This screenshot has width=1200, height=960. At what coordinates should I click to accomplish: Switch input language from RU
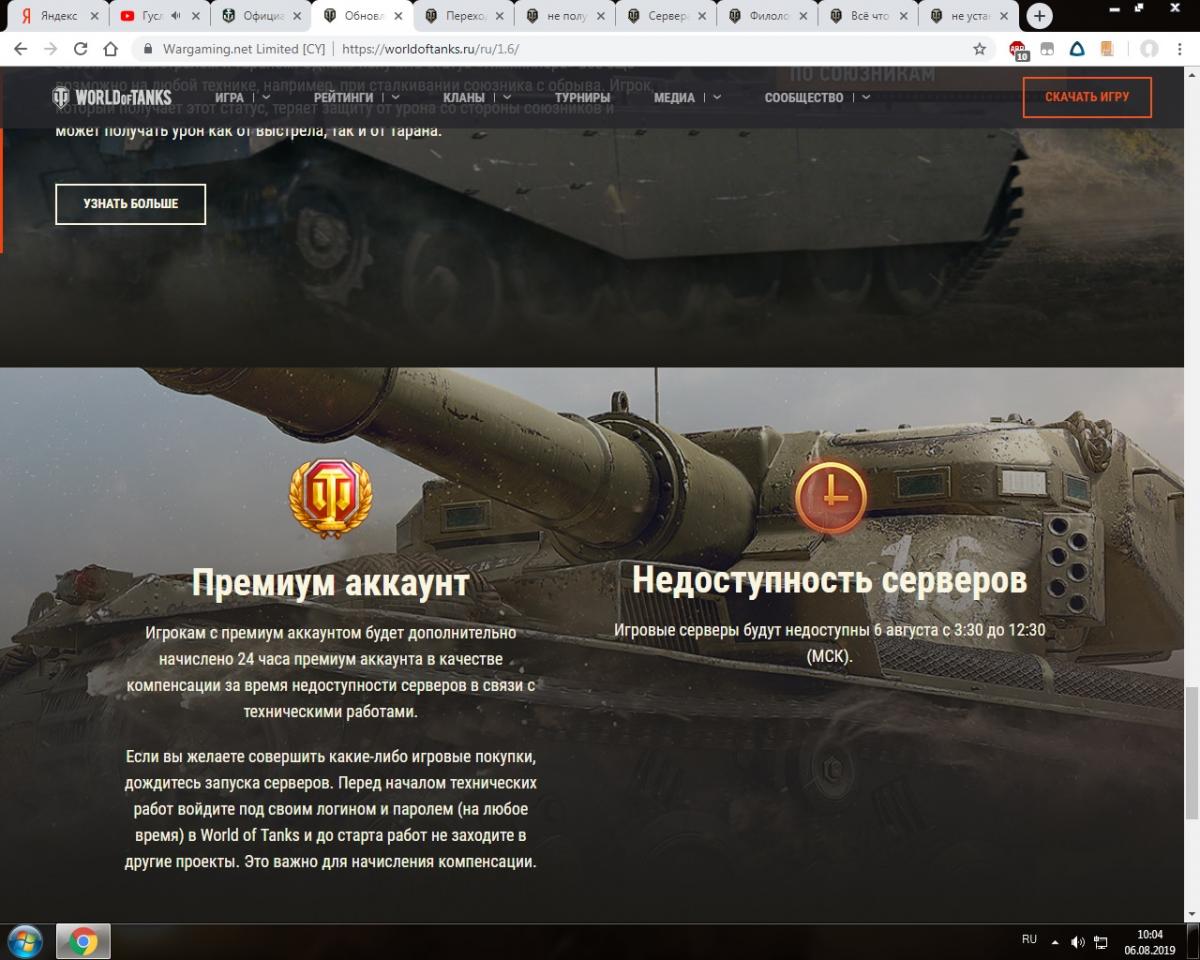point(1029,940)
